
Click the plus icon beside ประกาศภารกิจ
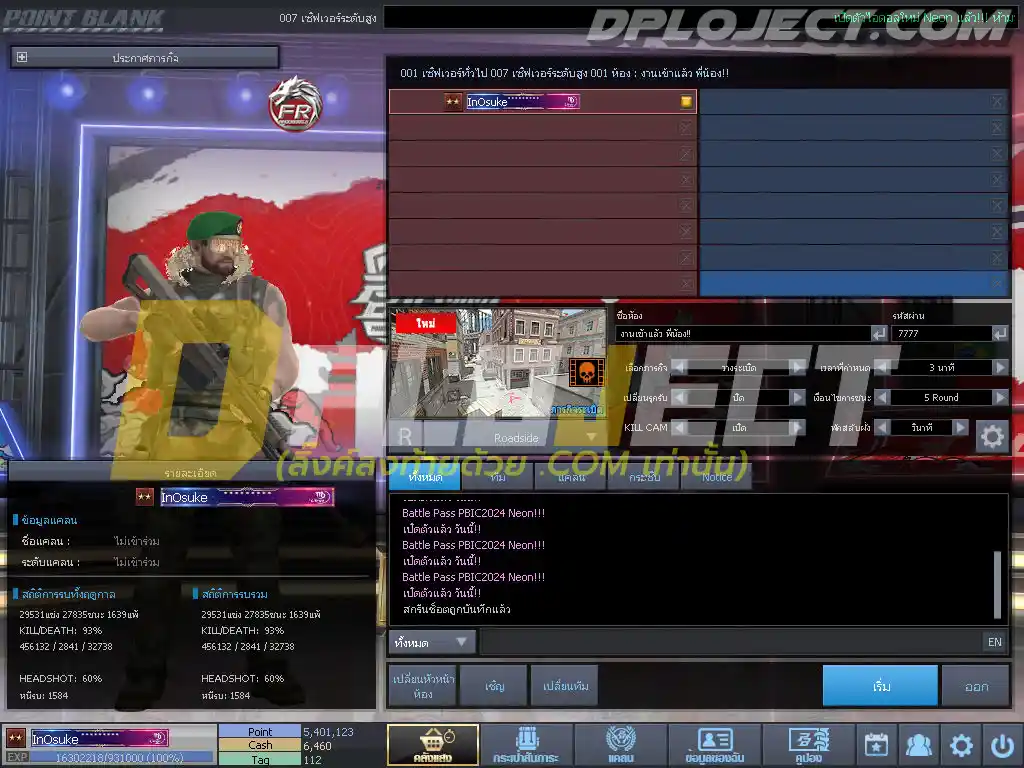tap(22, 57)
